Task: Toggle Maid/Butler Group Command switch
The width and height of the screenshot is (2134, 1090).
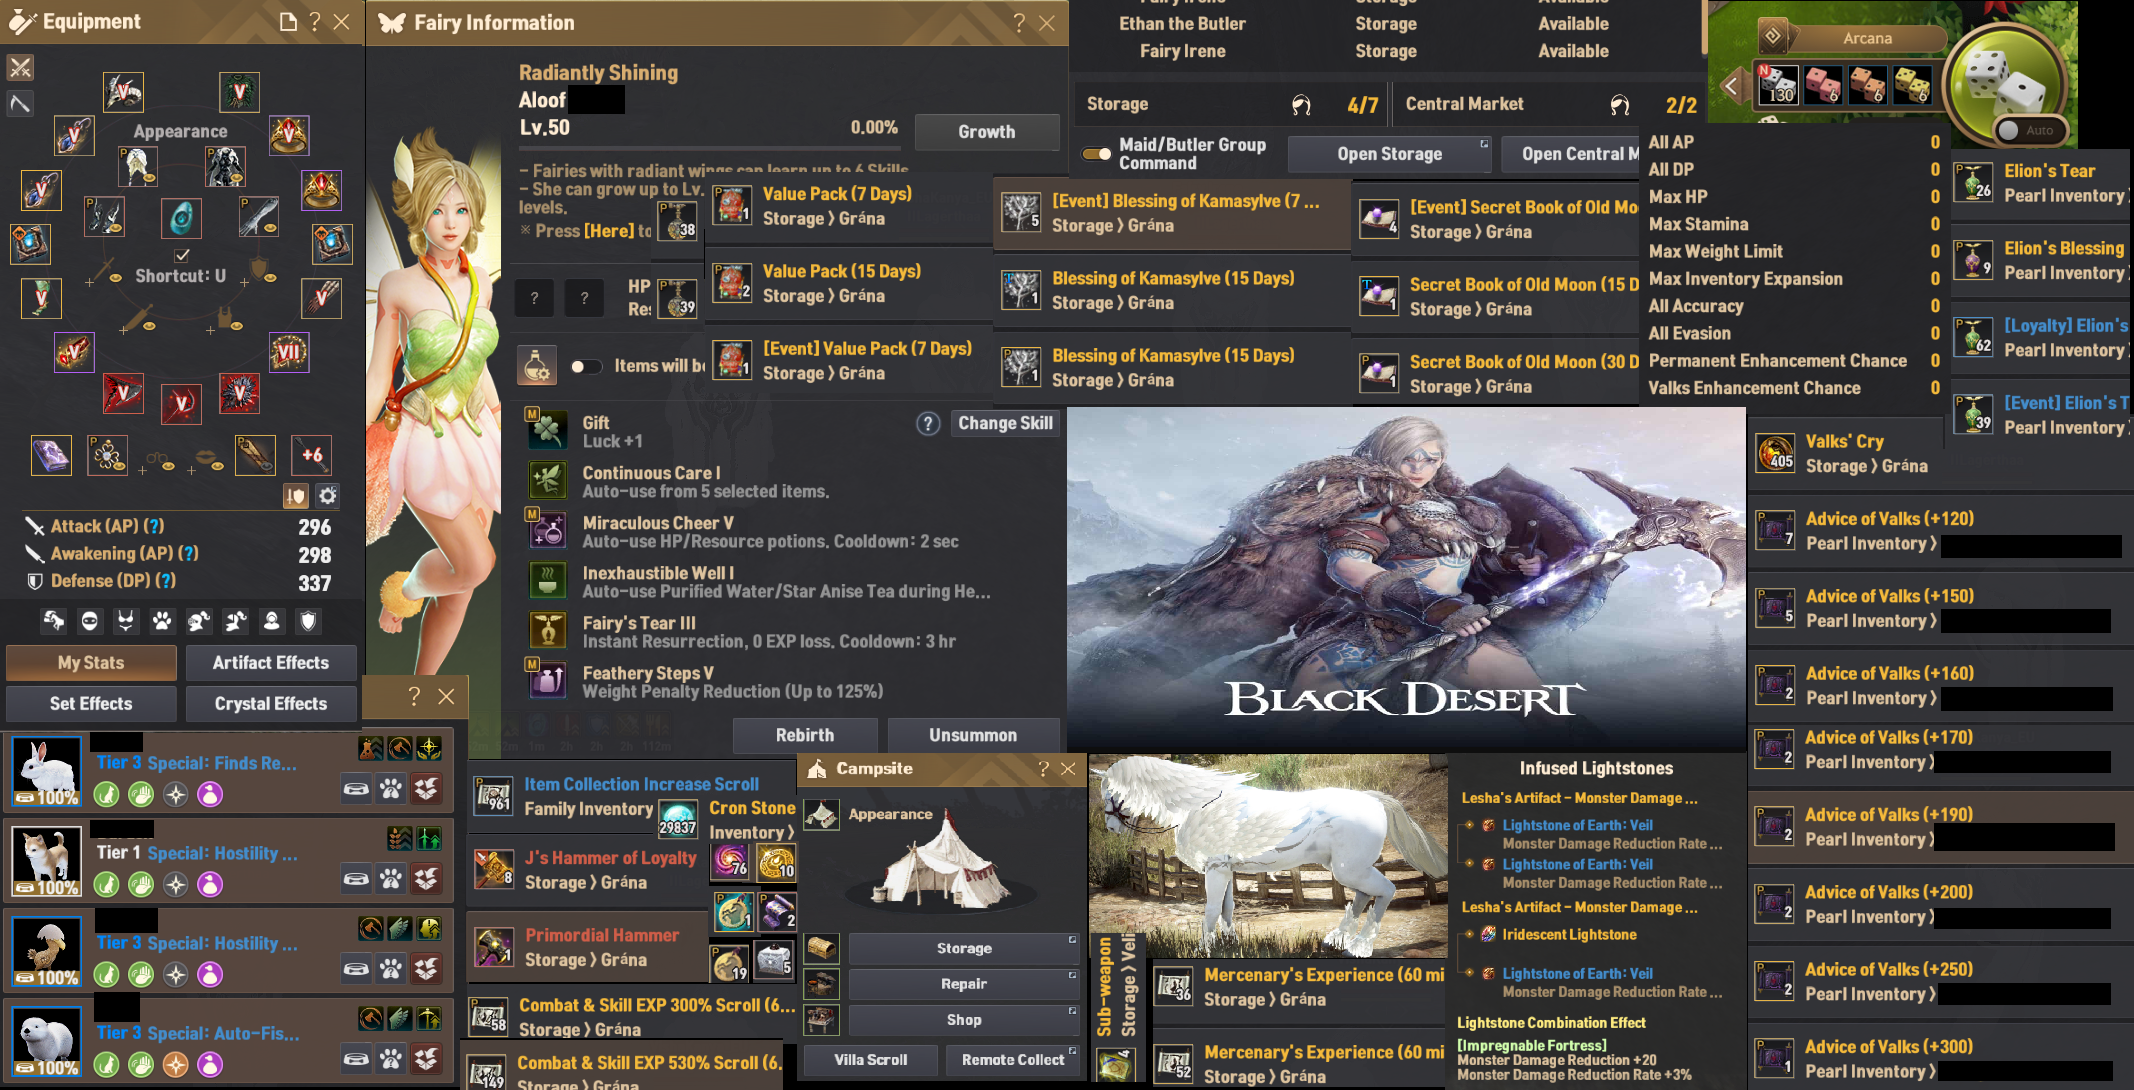Action: point(1097,154)
